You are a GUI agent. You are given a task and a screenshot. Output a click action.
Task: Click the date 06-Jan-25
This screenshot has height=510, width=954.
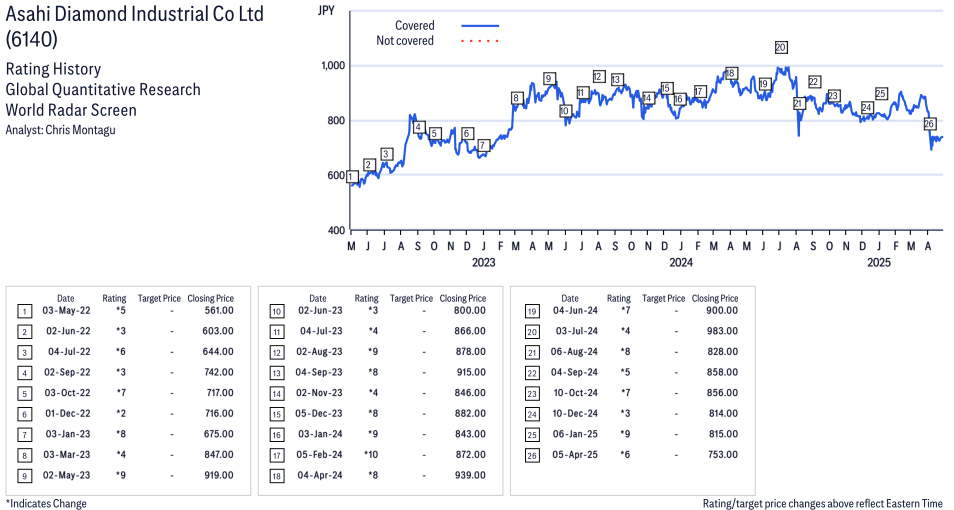[575, 434]
